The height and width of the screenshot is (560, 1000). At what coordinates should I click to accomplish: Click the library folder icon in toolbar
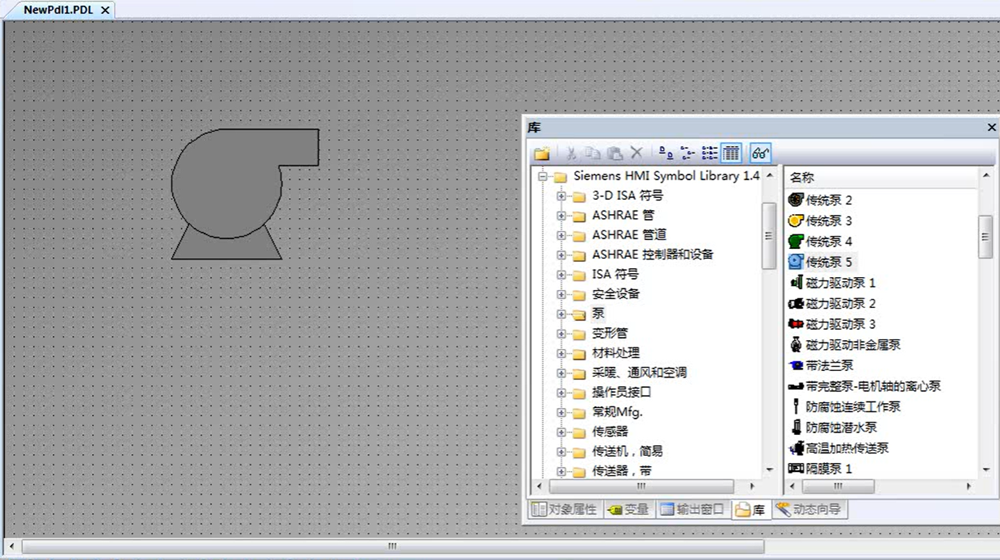click(541, 153)
